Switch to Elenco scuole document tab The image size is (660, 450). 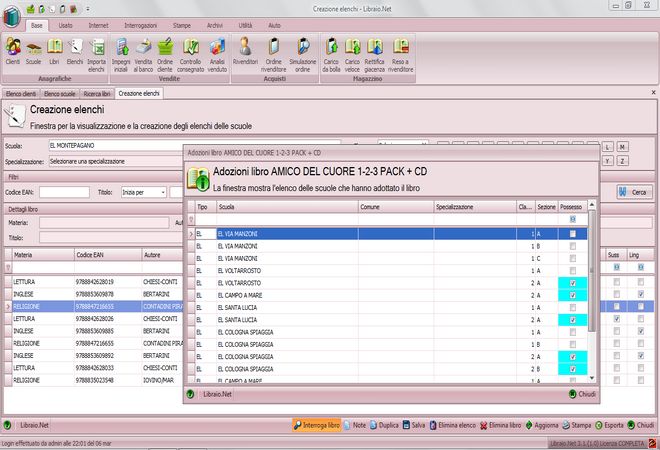[59, 94]
